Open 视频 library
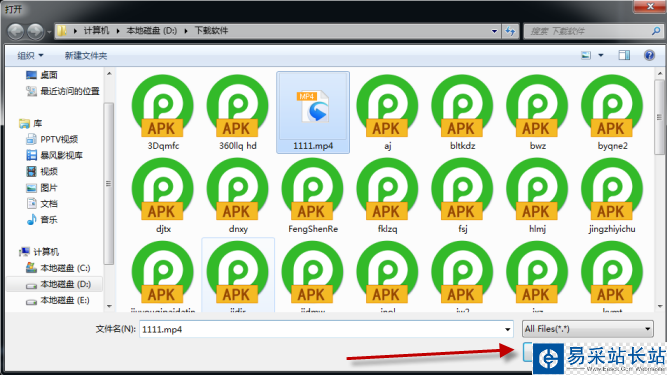Viewport: 667px width, 375px height. [x=42, y=172]
